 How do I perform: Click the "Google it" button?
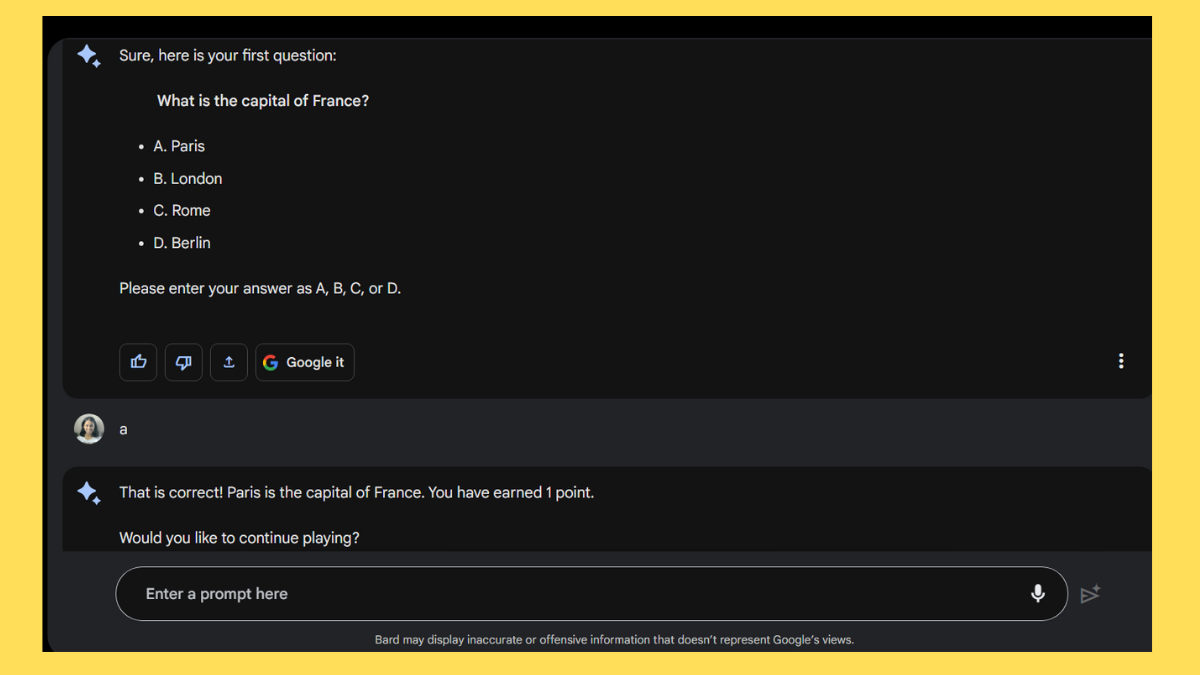click(305, 362)
